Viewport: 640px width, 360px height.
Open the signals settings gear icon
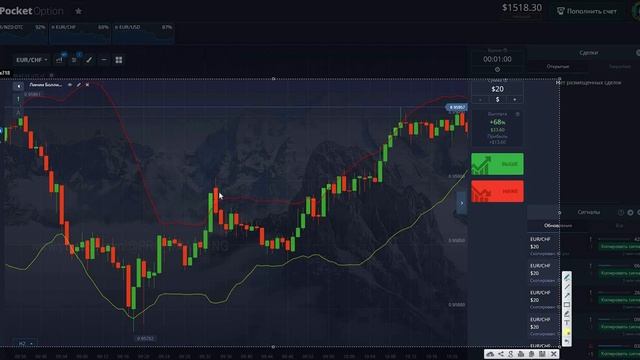(x=630, y=213)
